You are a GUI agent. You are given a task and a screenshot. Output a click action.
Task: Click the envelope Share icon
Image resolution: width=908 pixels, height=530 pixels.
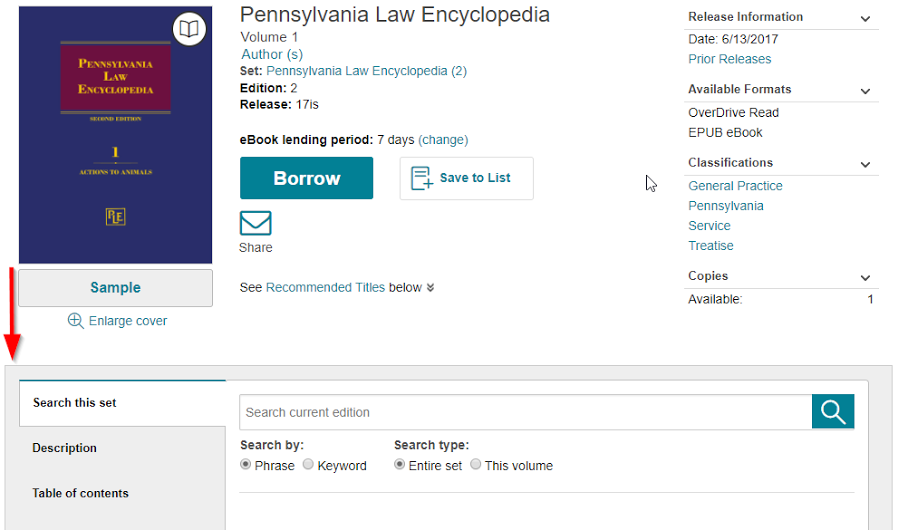tap(255, 223)
